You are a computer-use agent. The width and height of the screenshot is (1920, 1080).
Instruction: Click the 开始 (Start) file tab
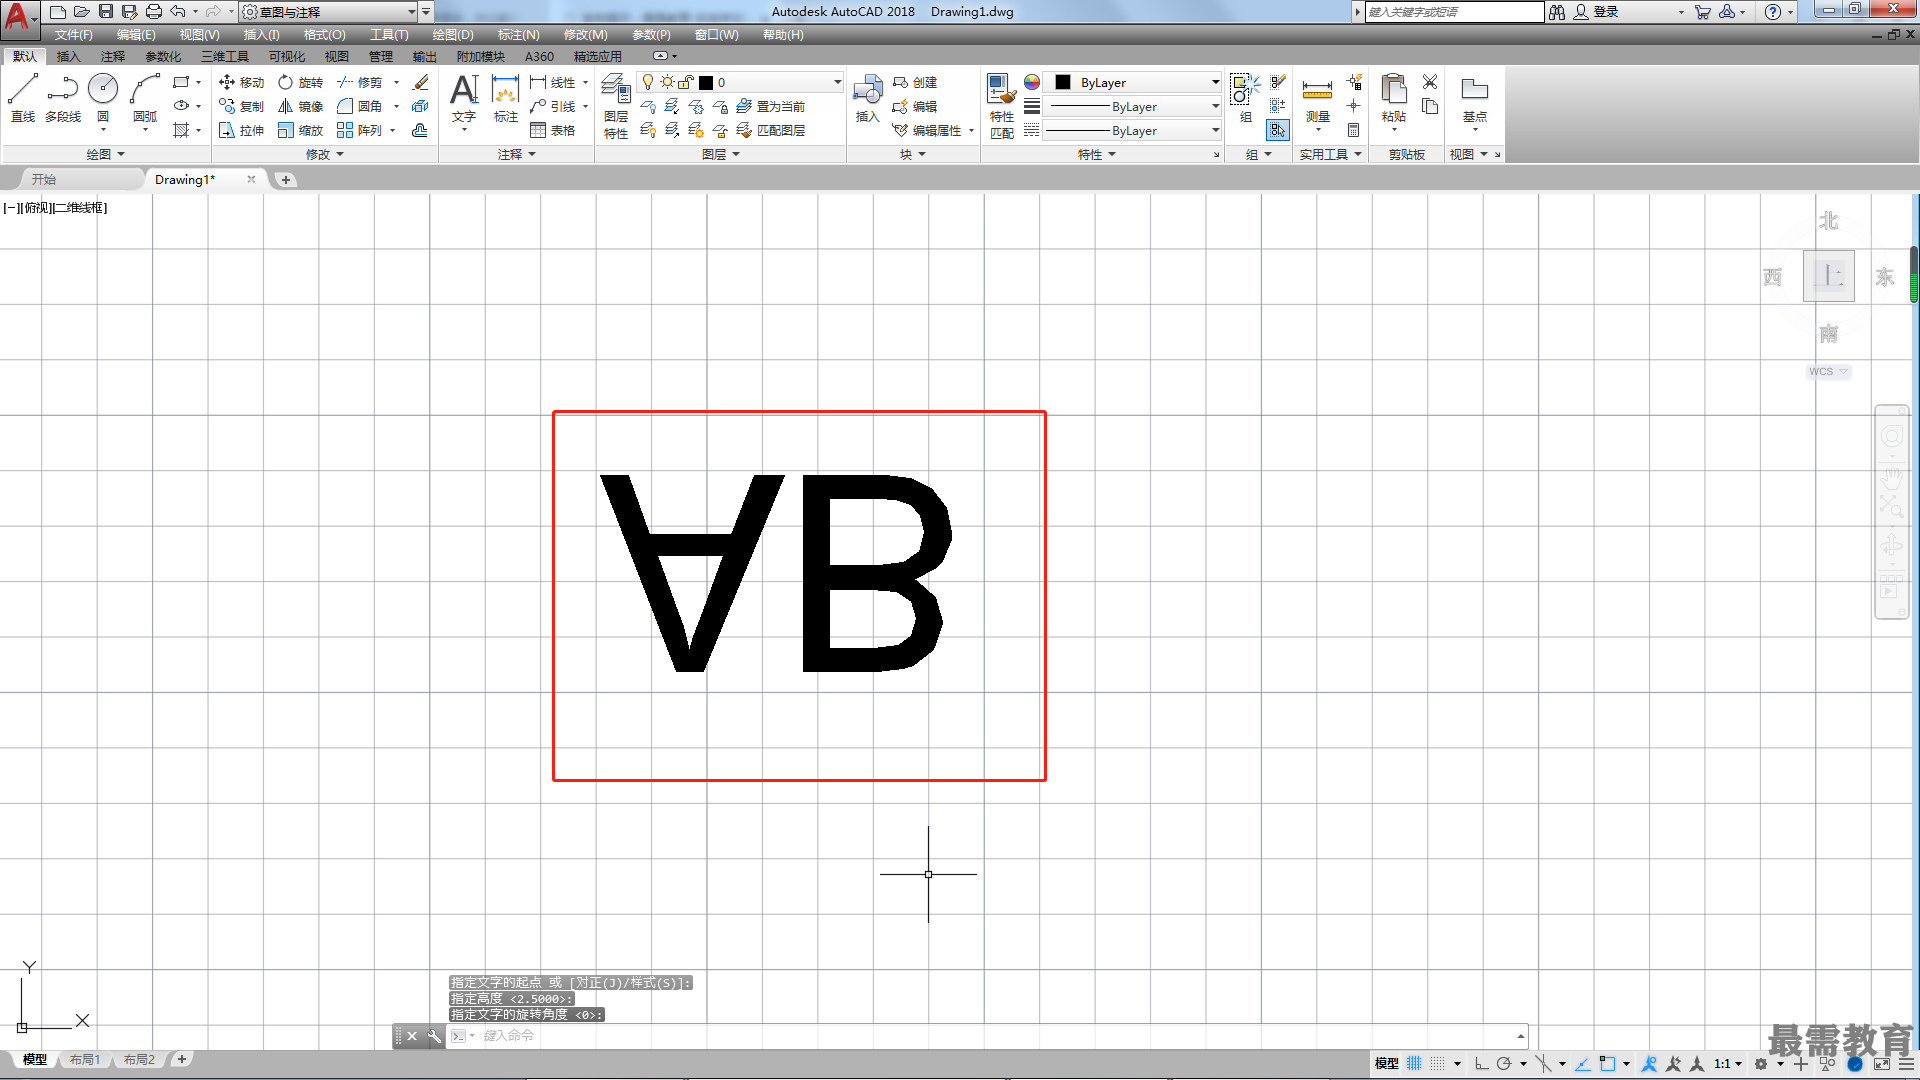43,179
